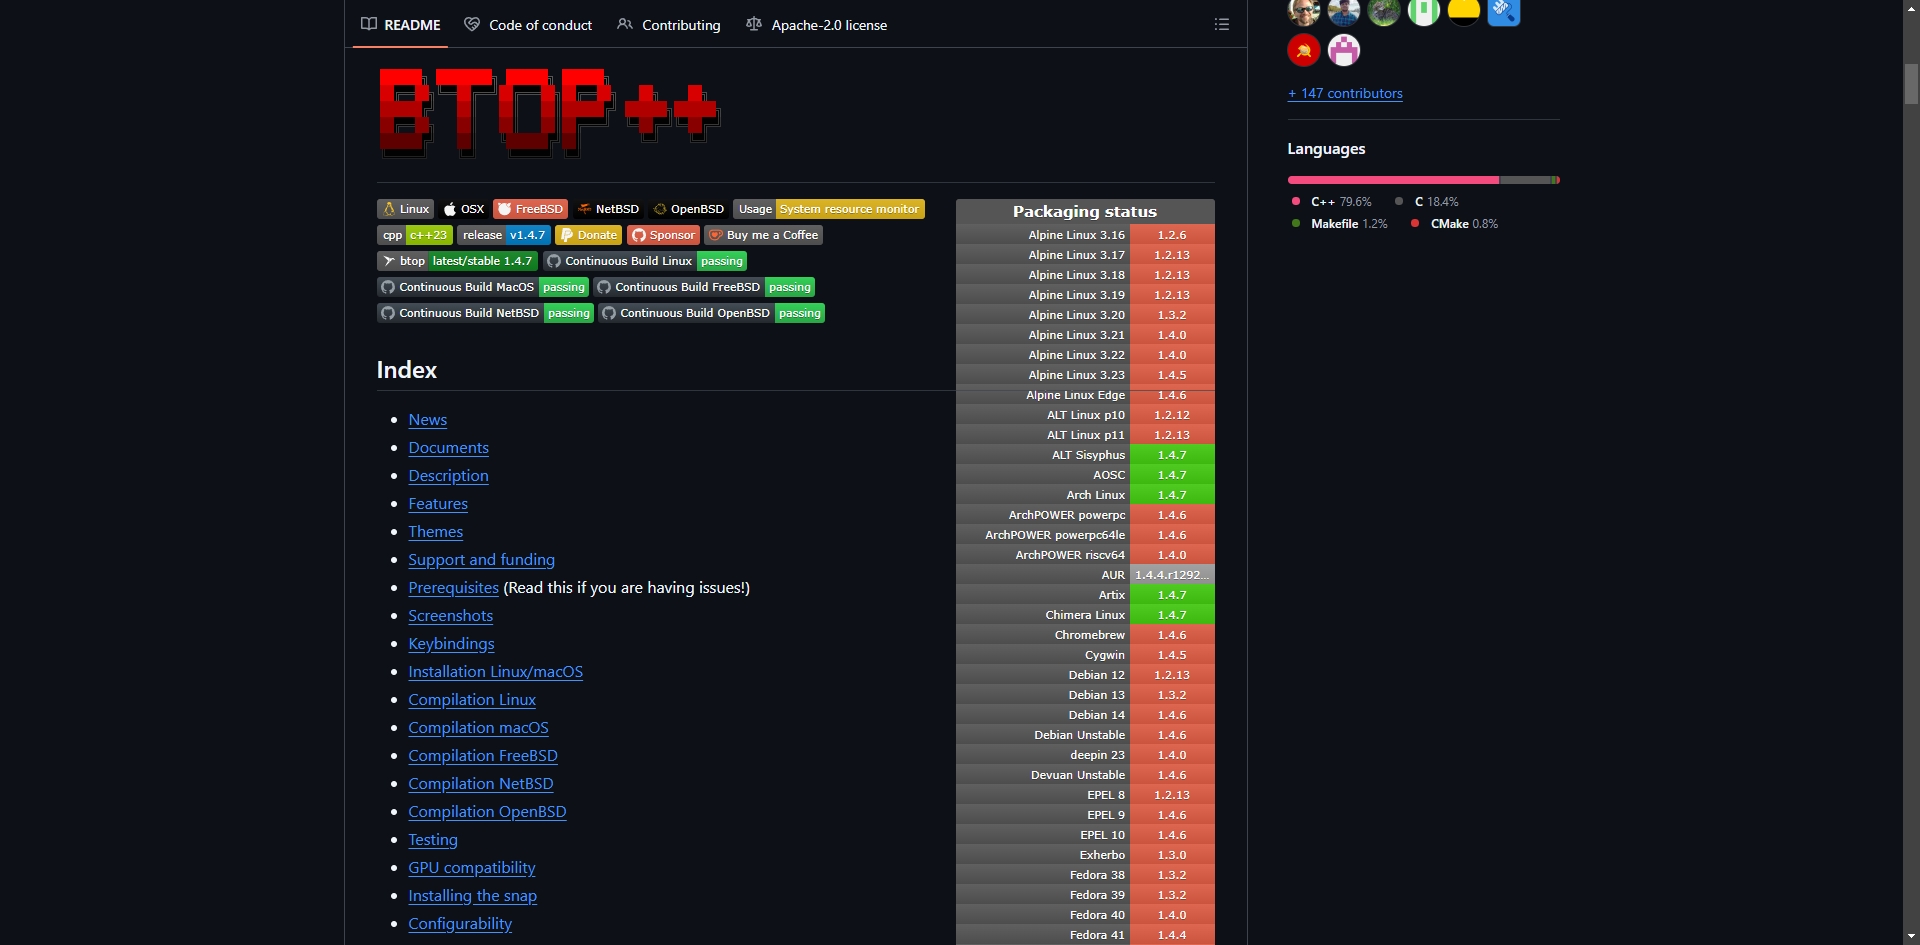This screenshot has width=1920, height=945.
Task: Go to the Description section link
Action: (449, 476)
